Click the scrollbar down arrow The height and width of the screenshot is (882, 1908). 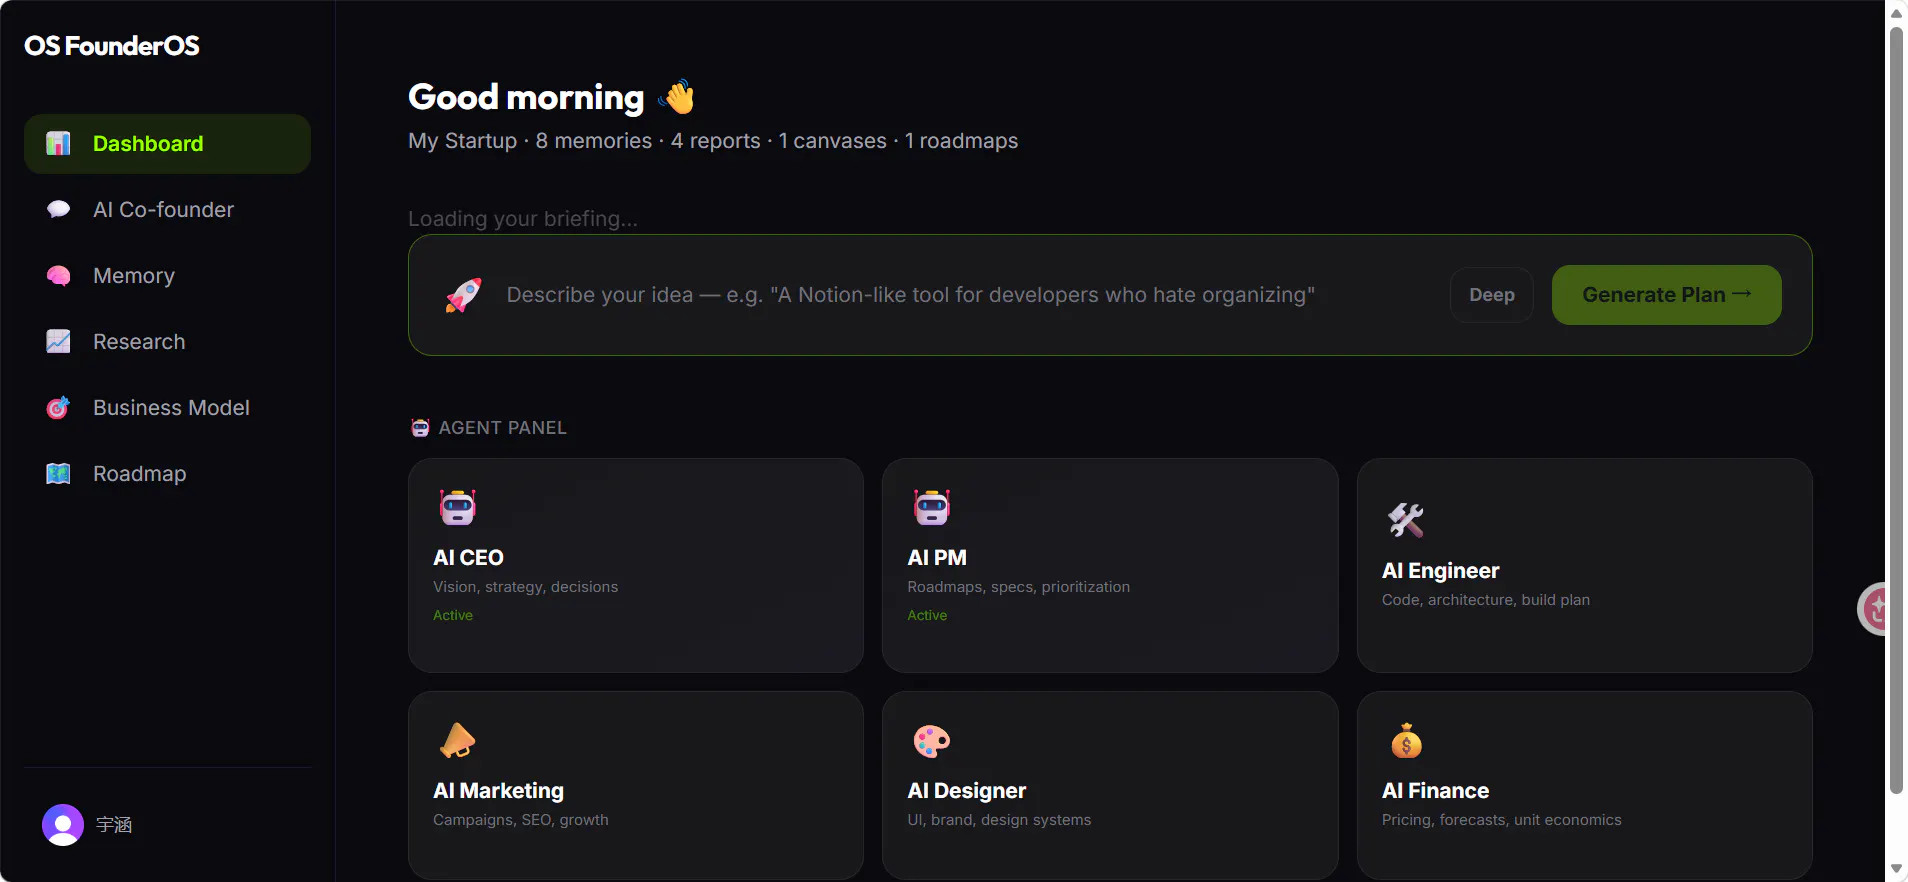(x=1896, y=869)
